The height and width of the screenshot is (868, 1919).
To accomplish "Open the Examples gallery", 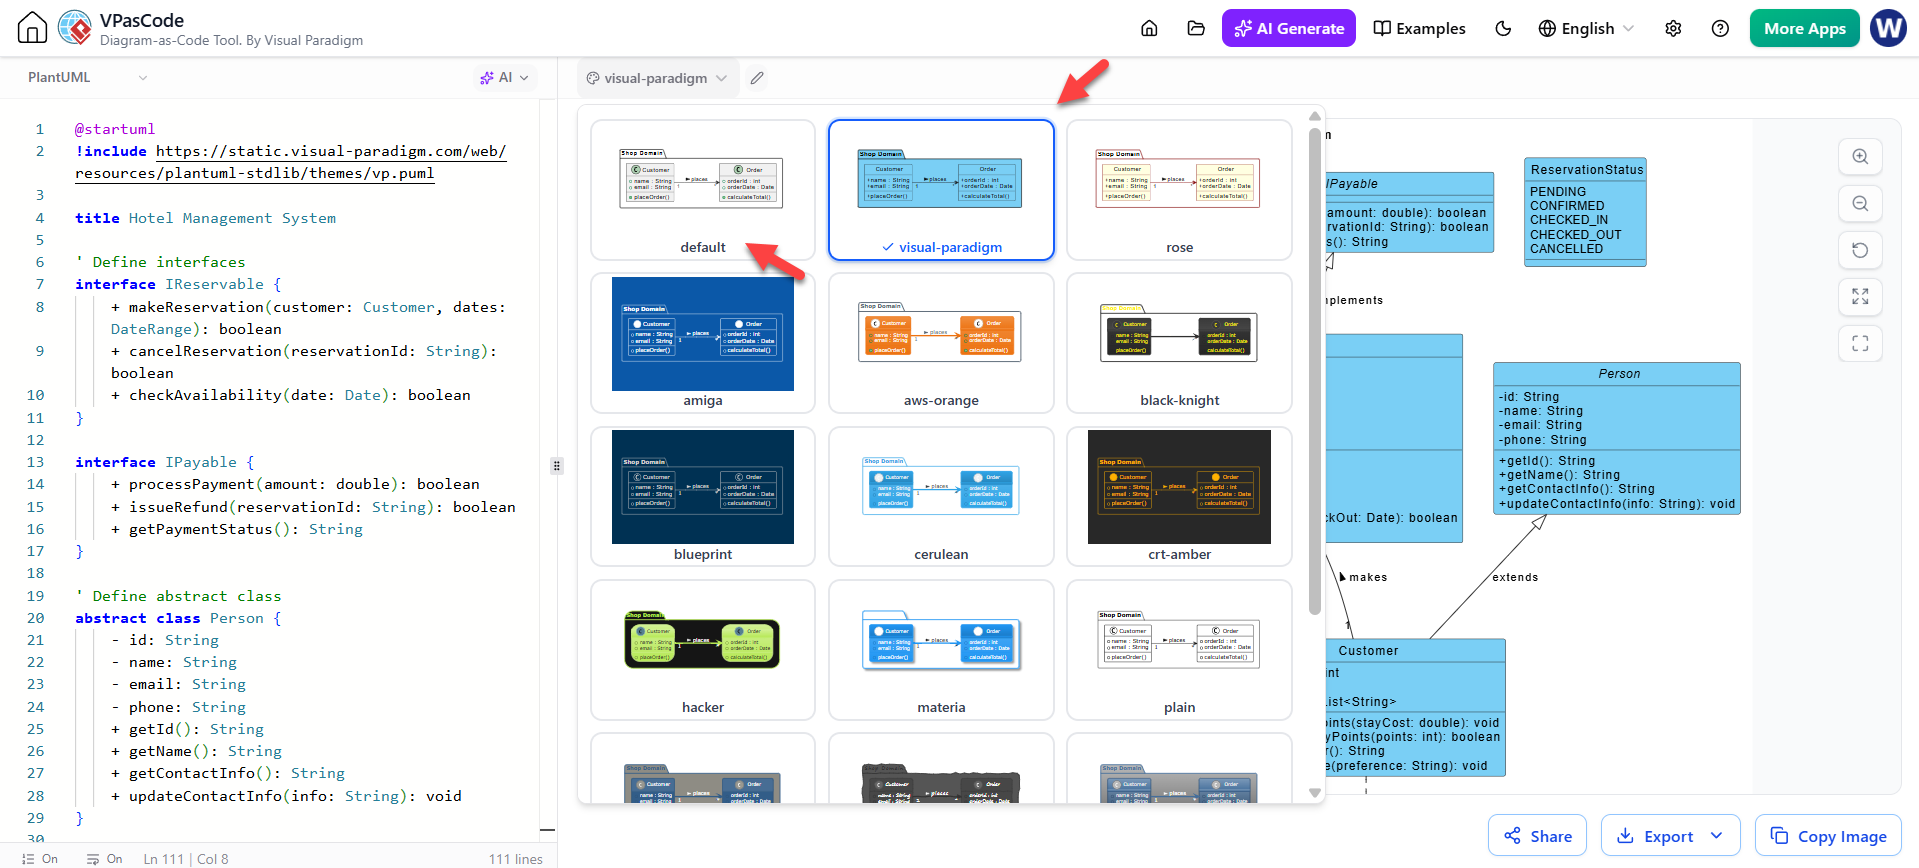I will click(x=1419, y=28).
